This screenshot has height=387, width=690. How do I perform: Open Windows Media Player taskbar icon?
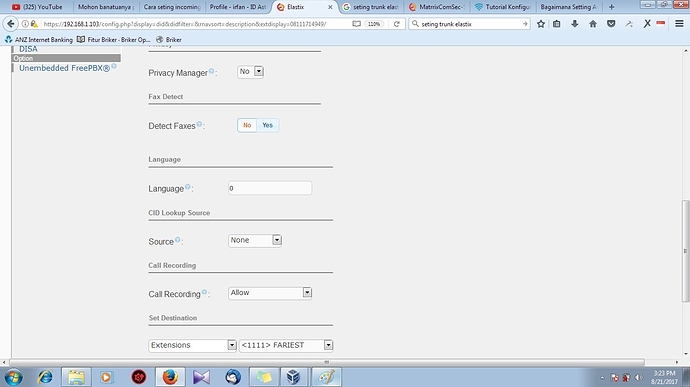[106, 377]
